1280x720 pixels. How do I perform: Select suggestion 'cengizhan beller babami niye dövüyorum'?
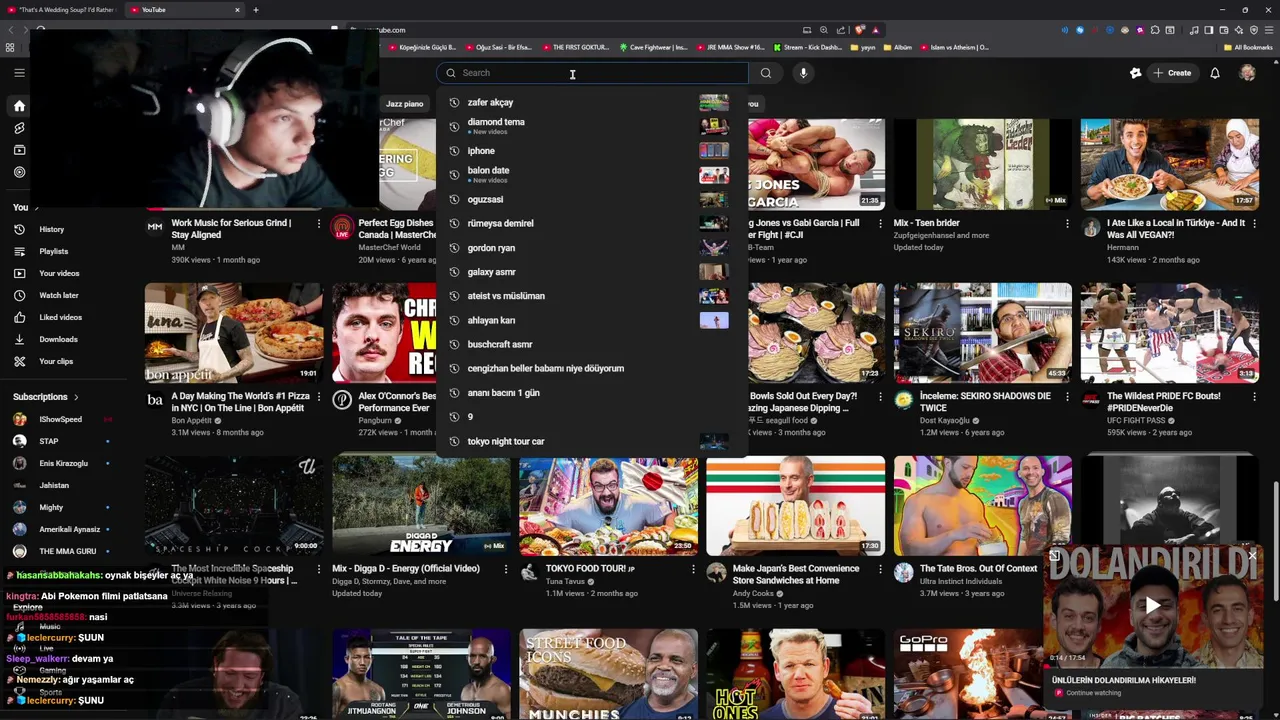click(x=592, y=368)
